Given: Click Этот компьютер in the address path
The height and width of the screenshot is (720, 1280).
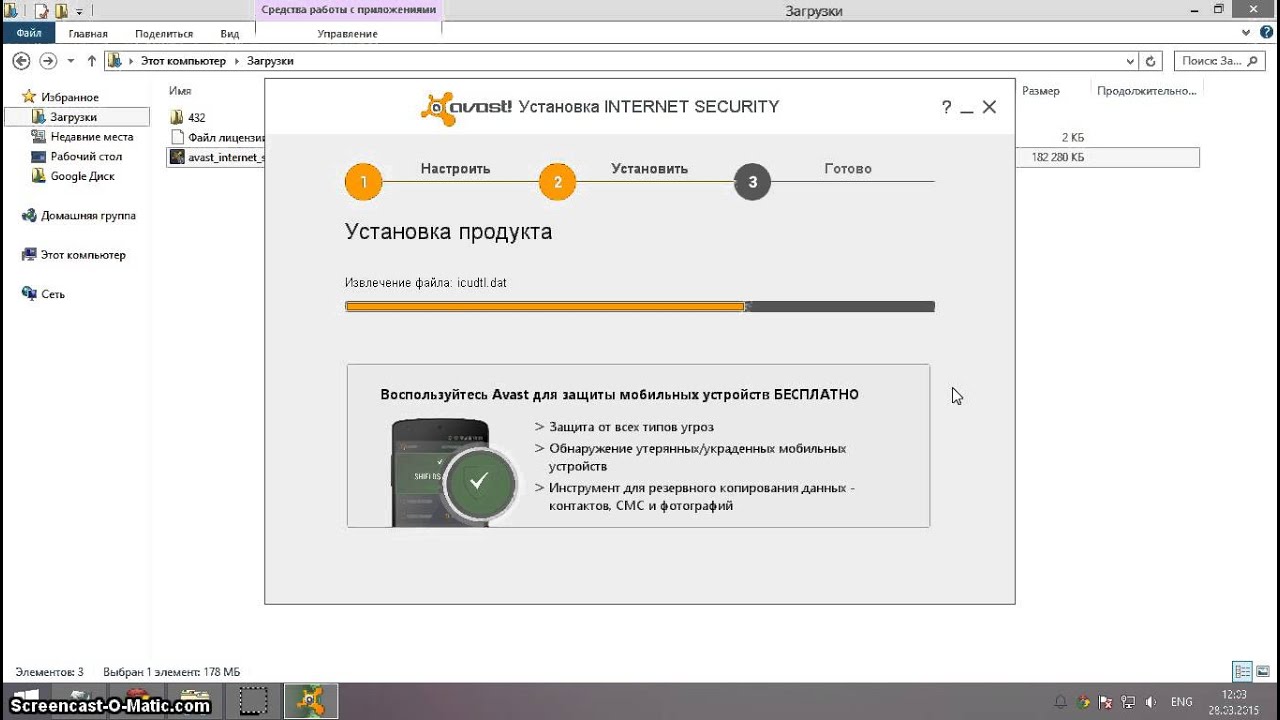Looking at the screenshot, I should (x=183, y=61).
